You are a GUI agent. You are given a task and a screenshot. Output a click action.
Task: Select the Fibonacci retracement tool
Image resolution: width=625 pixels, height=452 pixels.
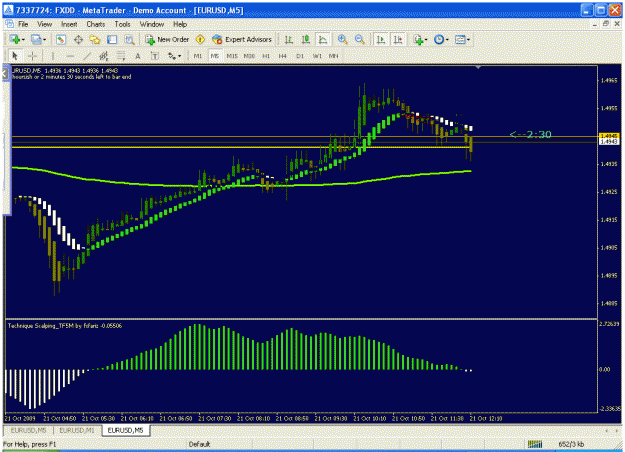click(x=121, y=56)
